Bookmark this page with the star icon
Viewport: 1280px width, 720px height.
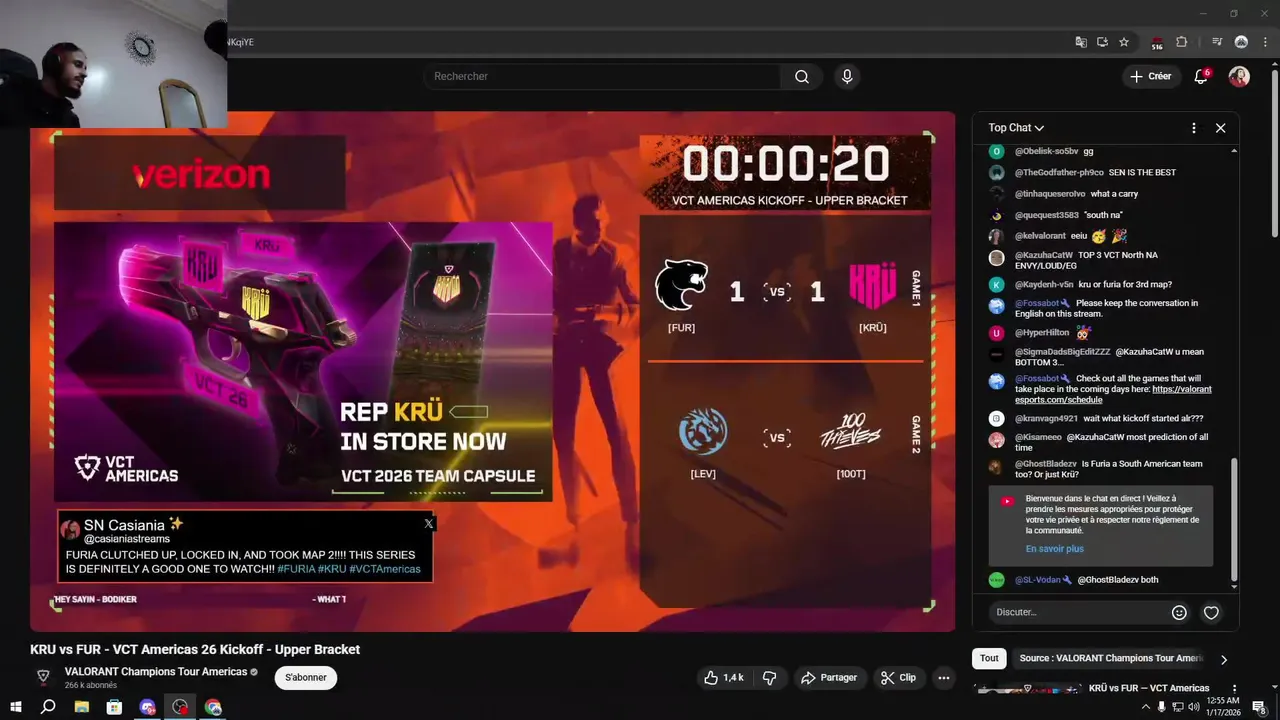click(1124, 42)
